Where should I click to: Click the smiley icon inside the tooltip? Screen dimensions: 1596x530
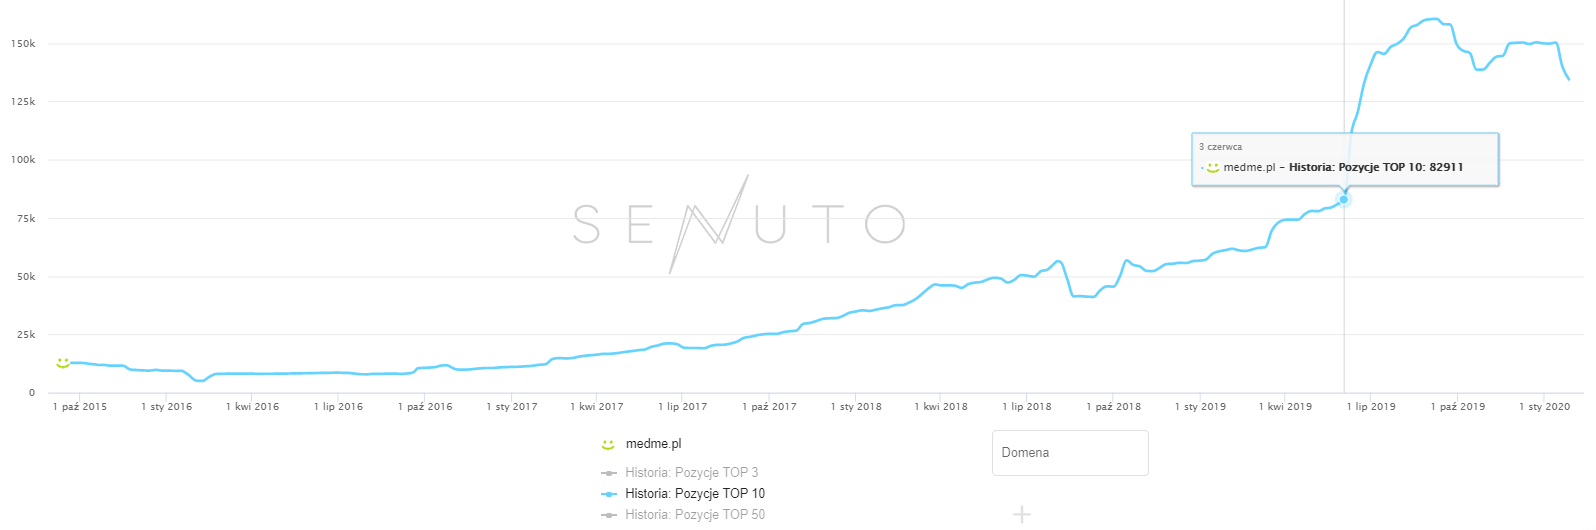coord(1212,167)
